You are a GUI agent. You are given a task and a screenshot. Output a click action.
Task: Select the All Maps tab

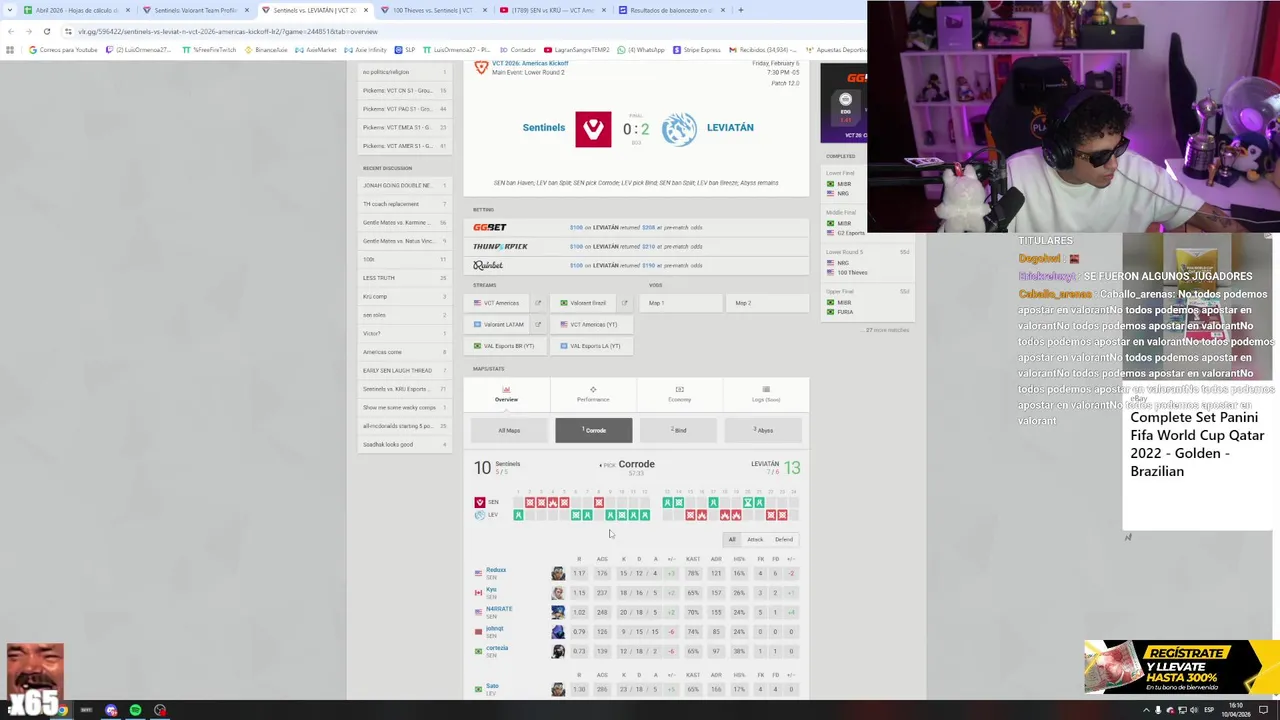tap(509, 431)
